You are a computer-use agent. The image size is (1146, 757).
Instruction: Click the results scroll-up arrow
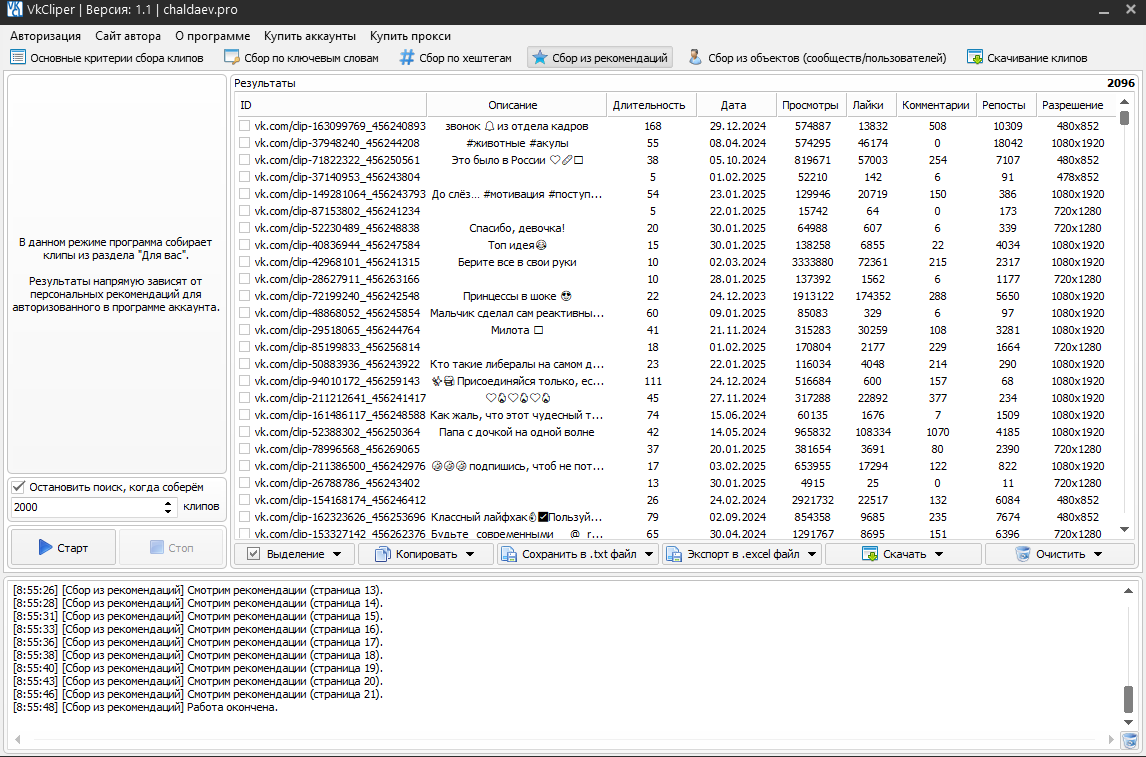coord(1124,102)
